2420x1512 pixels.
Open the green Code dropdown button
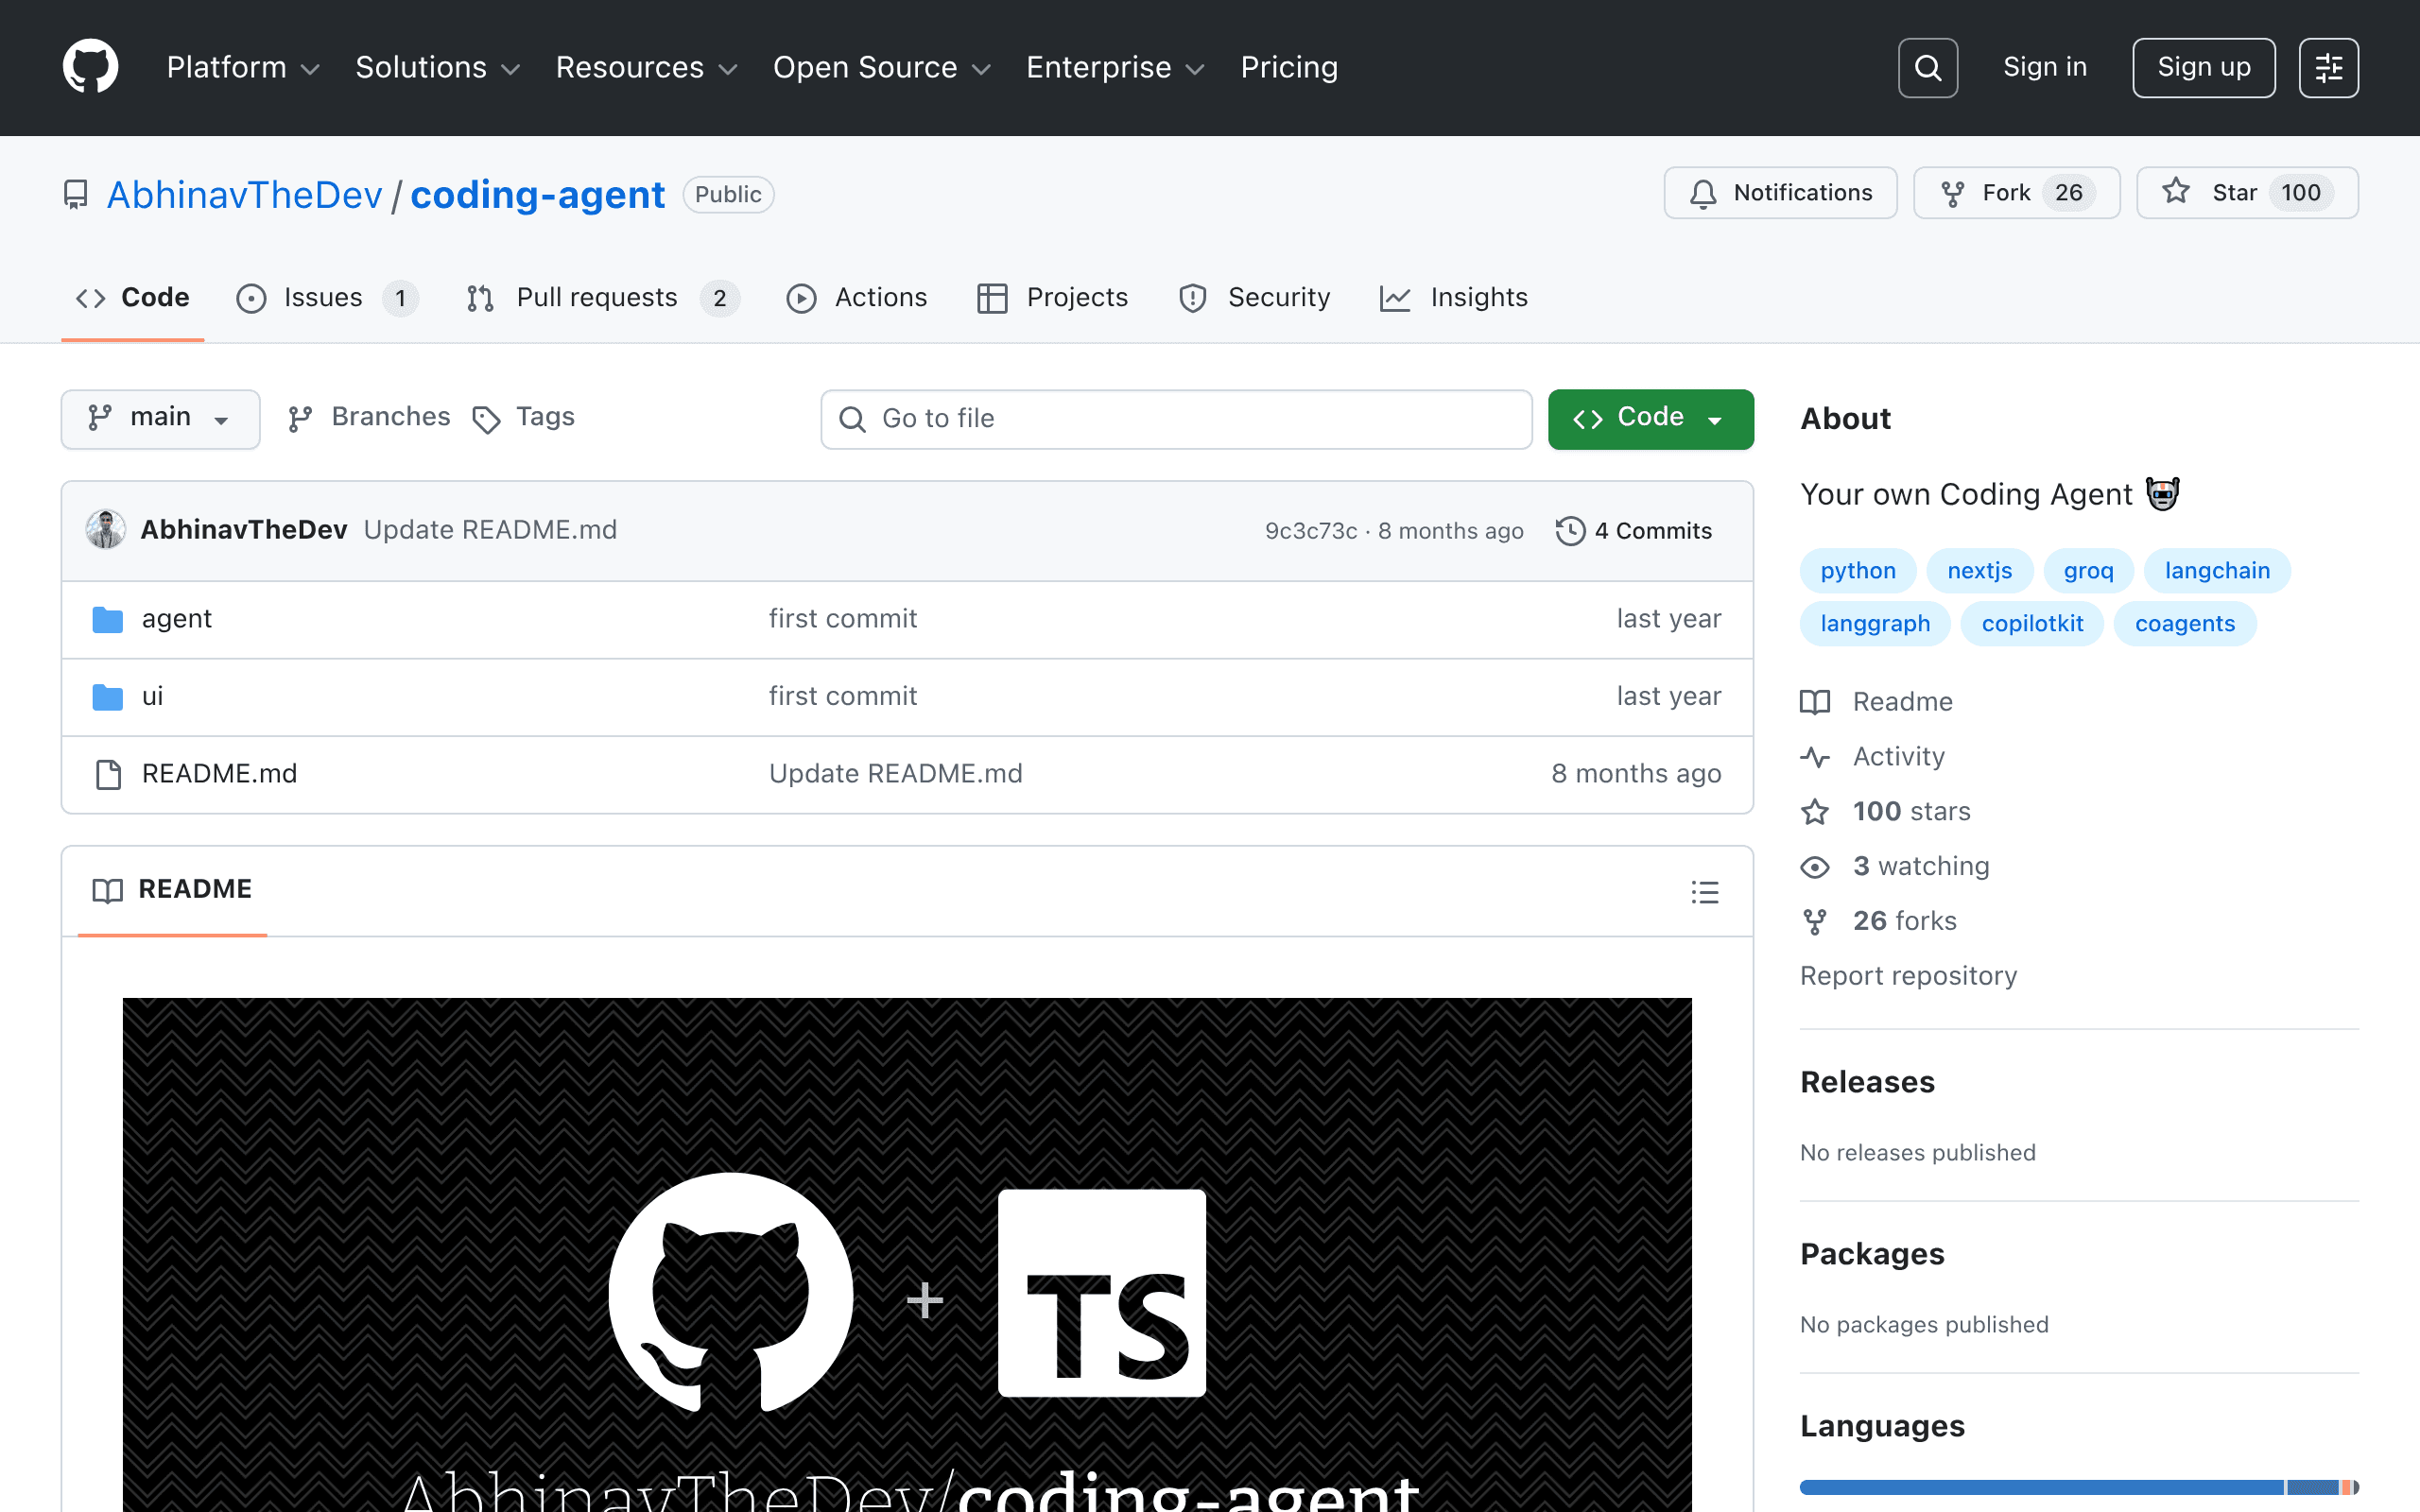tap(1650, 418)
